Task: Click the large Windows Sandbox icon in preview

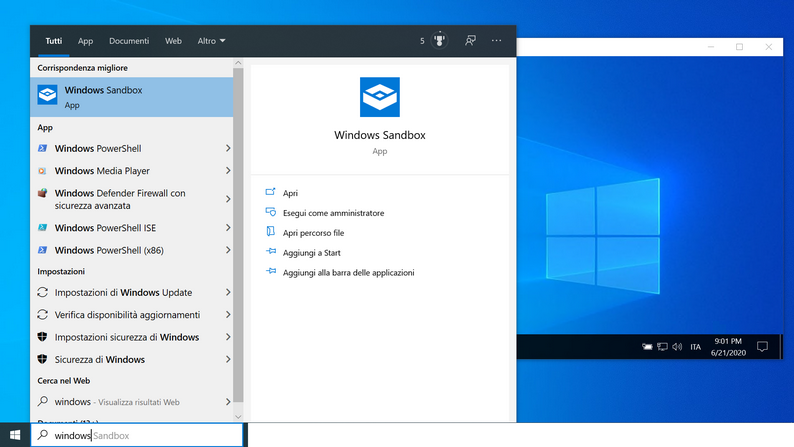Action: [380, 97]
